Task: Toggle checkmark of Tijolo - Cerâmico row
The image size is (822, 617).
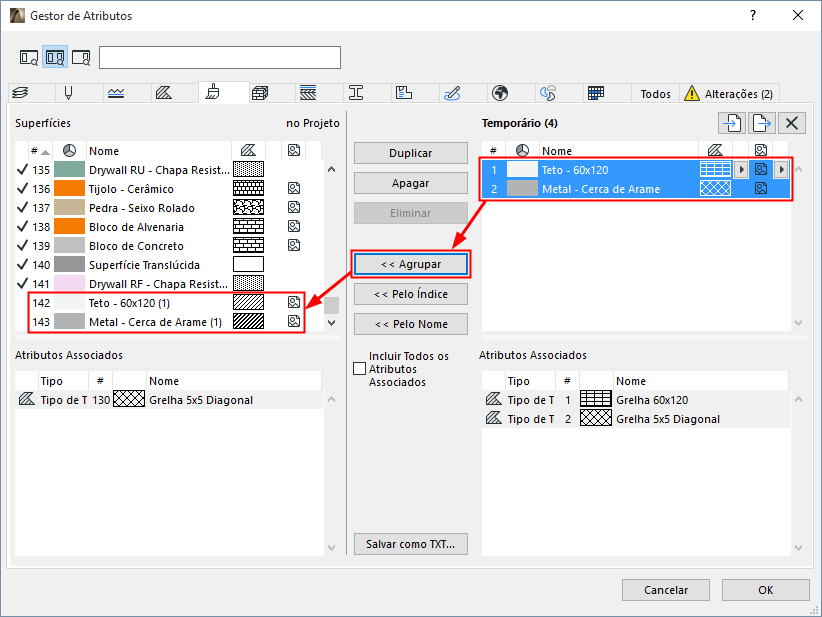Action: tap(23, 189)
